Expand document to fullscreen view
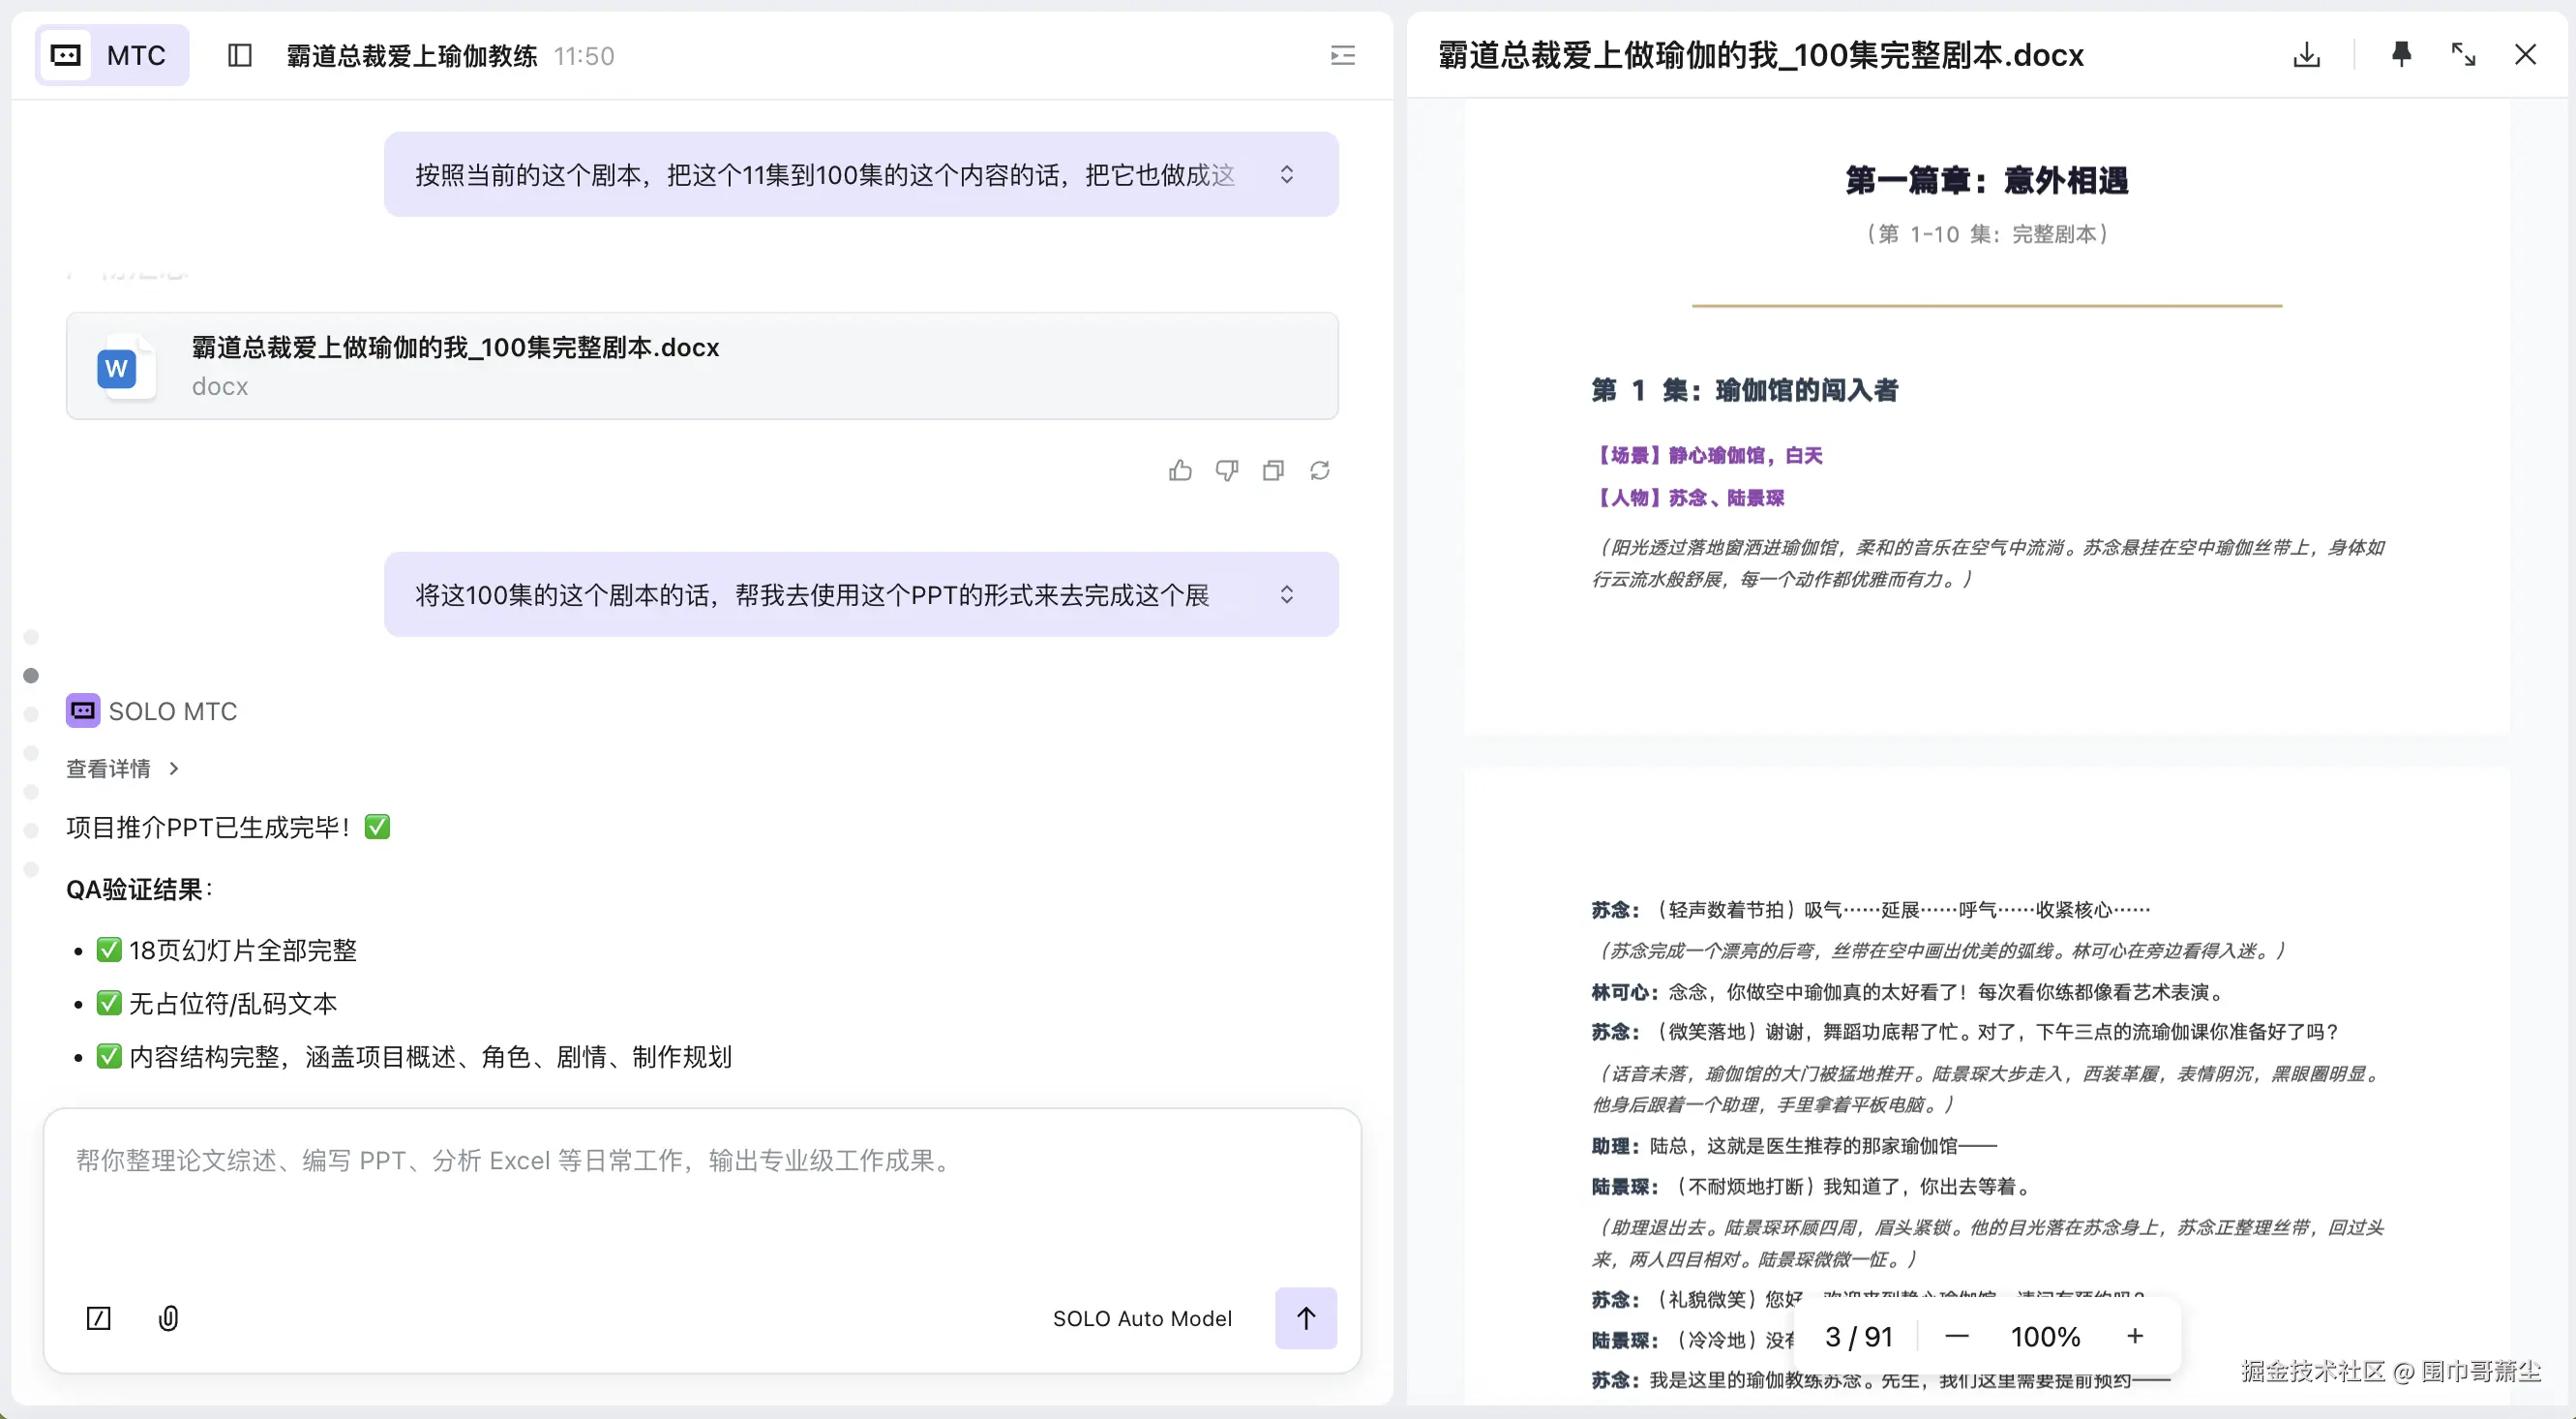 [x=2464, y=55]
